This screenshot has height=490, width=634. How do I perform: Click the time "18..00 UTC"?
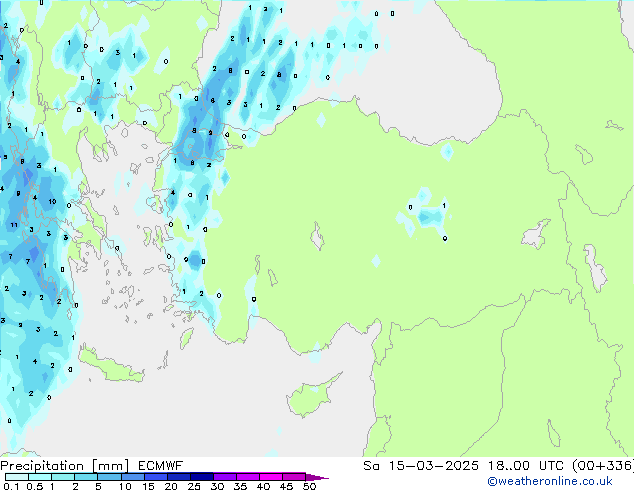[526, 466]
